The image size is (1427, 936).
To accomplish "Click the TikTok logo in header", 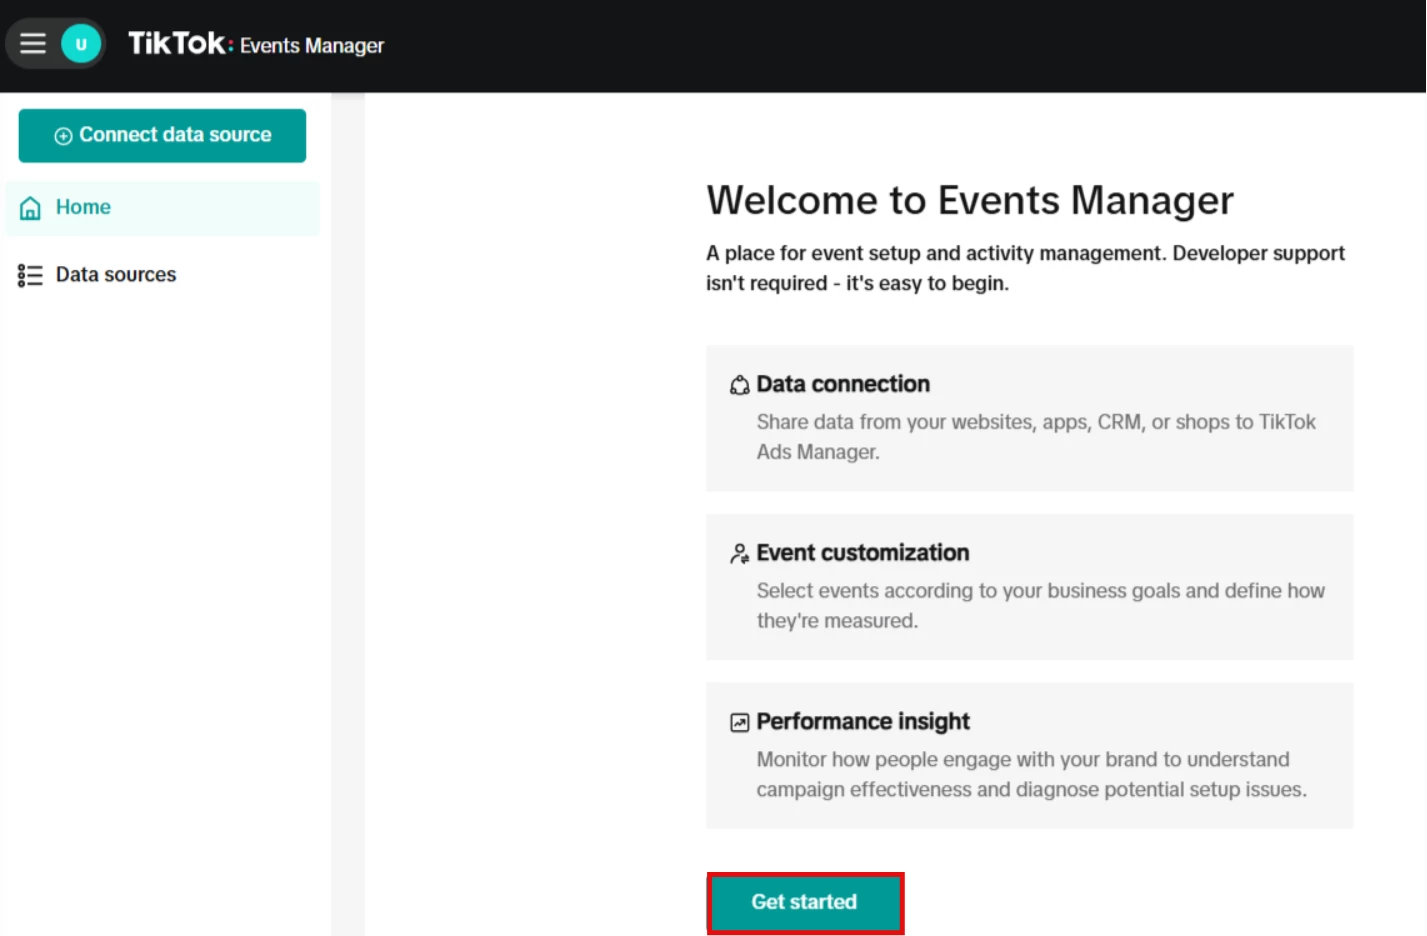I will pyautogui.click(x=178, y=44).
